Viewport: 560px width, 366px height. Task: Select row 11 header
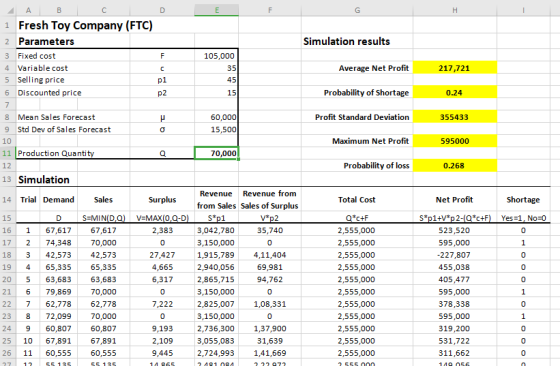click(x=7, y=153)
